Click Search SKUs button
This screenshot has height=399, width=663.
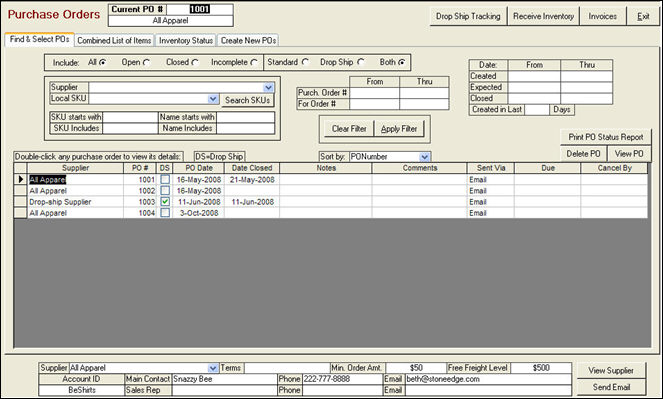[247, 100]
